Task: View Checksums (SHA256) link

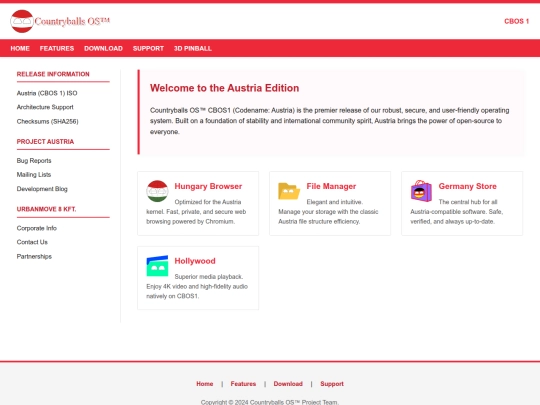Action: (48, 121)
